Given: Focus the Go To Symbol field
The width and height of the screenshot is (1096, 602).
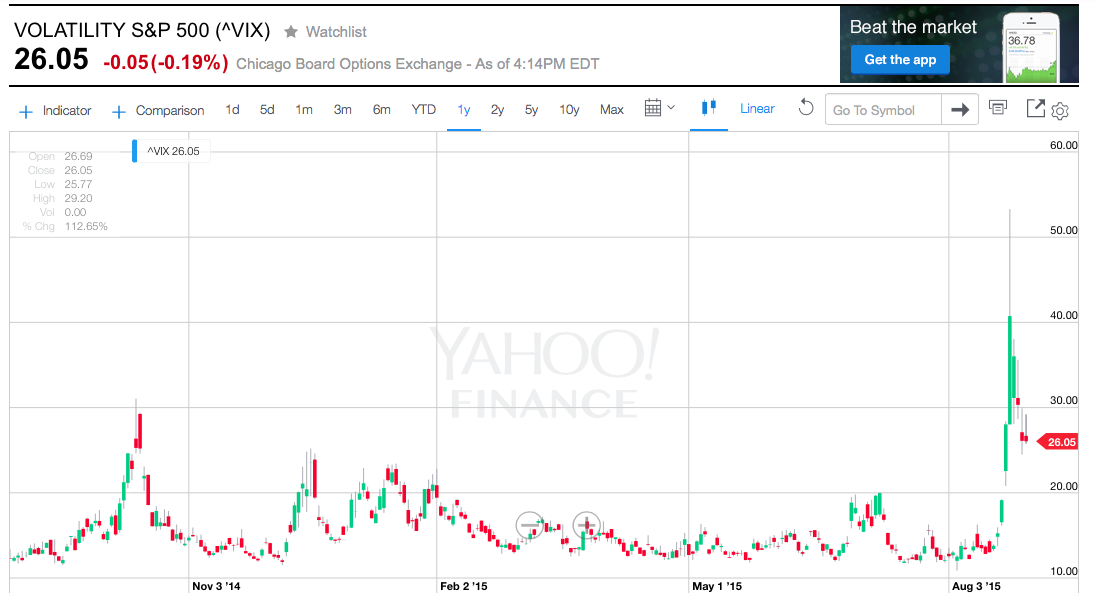Looking at the screenshot, I should [x=884, y=110].
